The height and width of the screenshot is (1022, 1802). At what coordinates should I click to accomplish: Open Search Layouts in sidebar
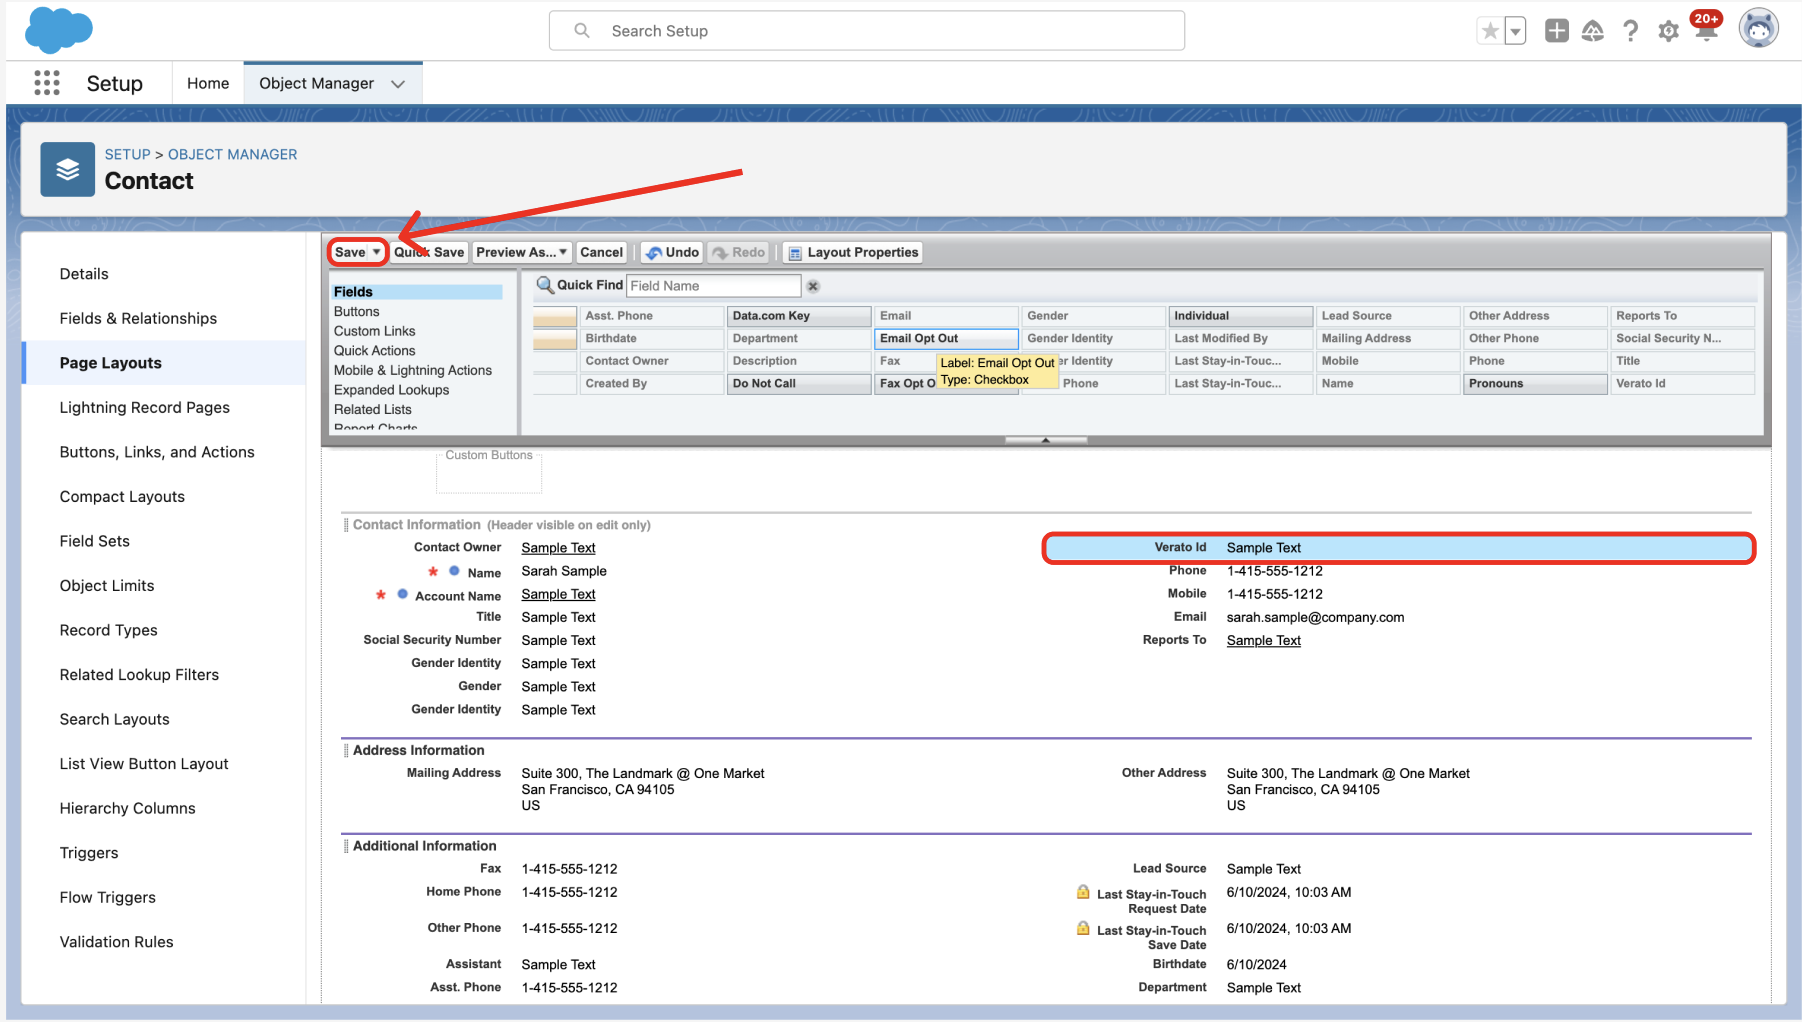tap(114, 719)
